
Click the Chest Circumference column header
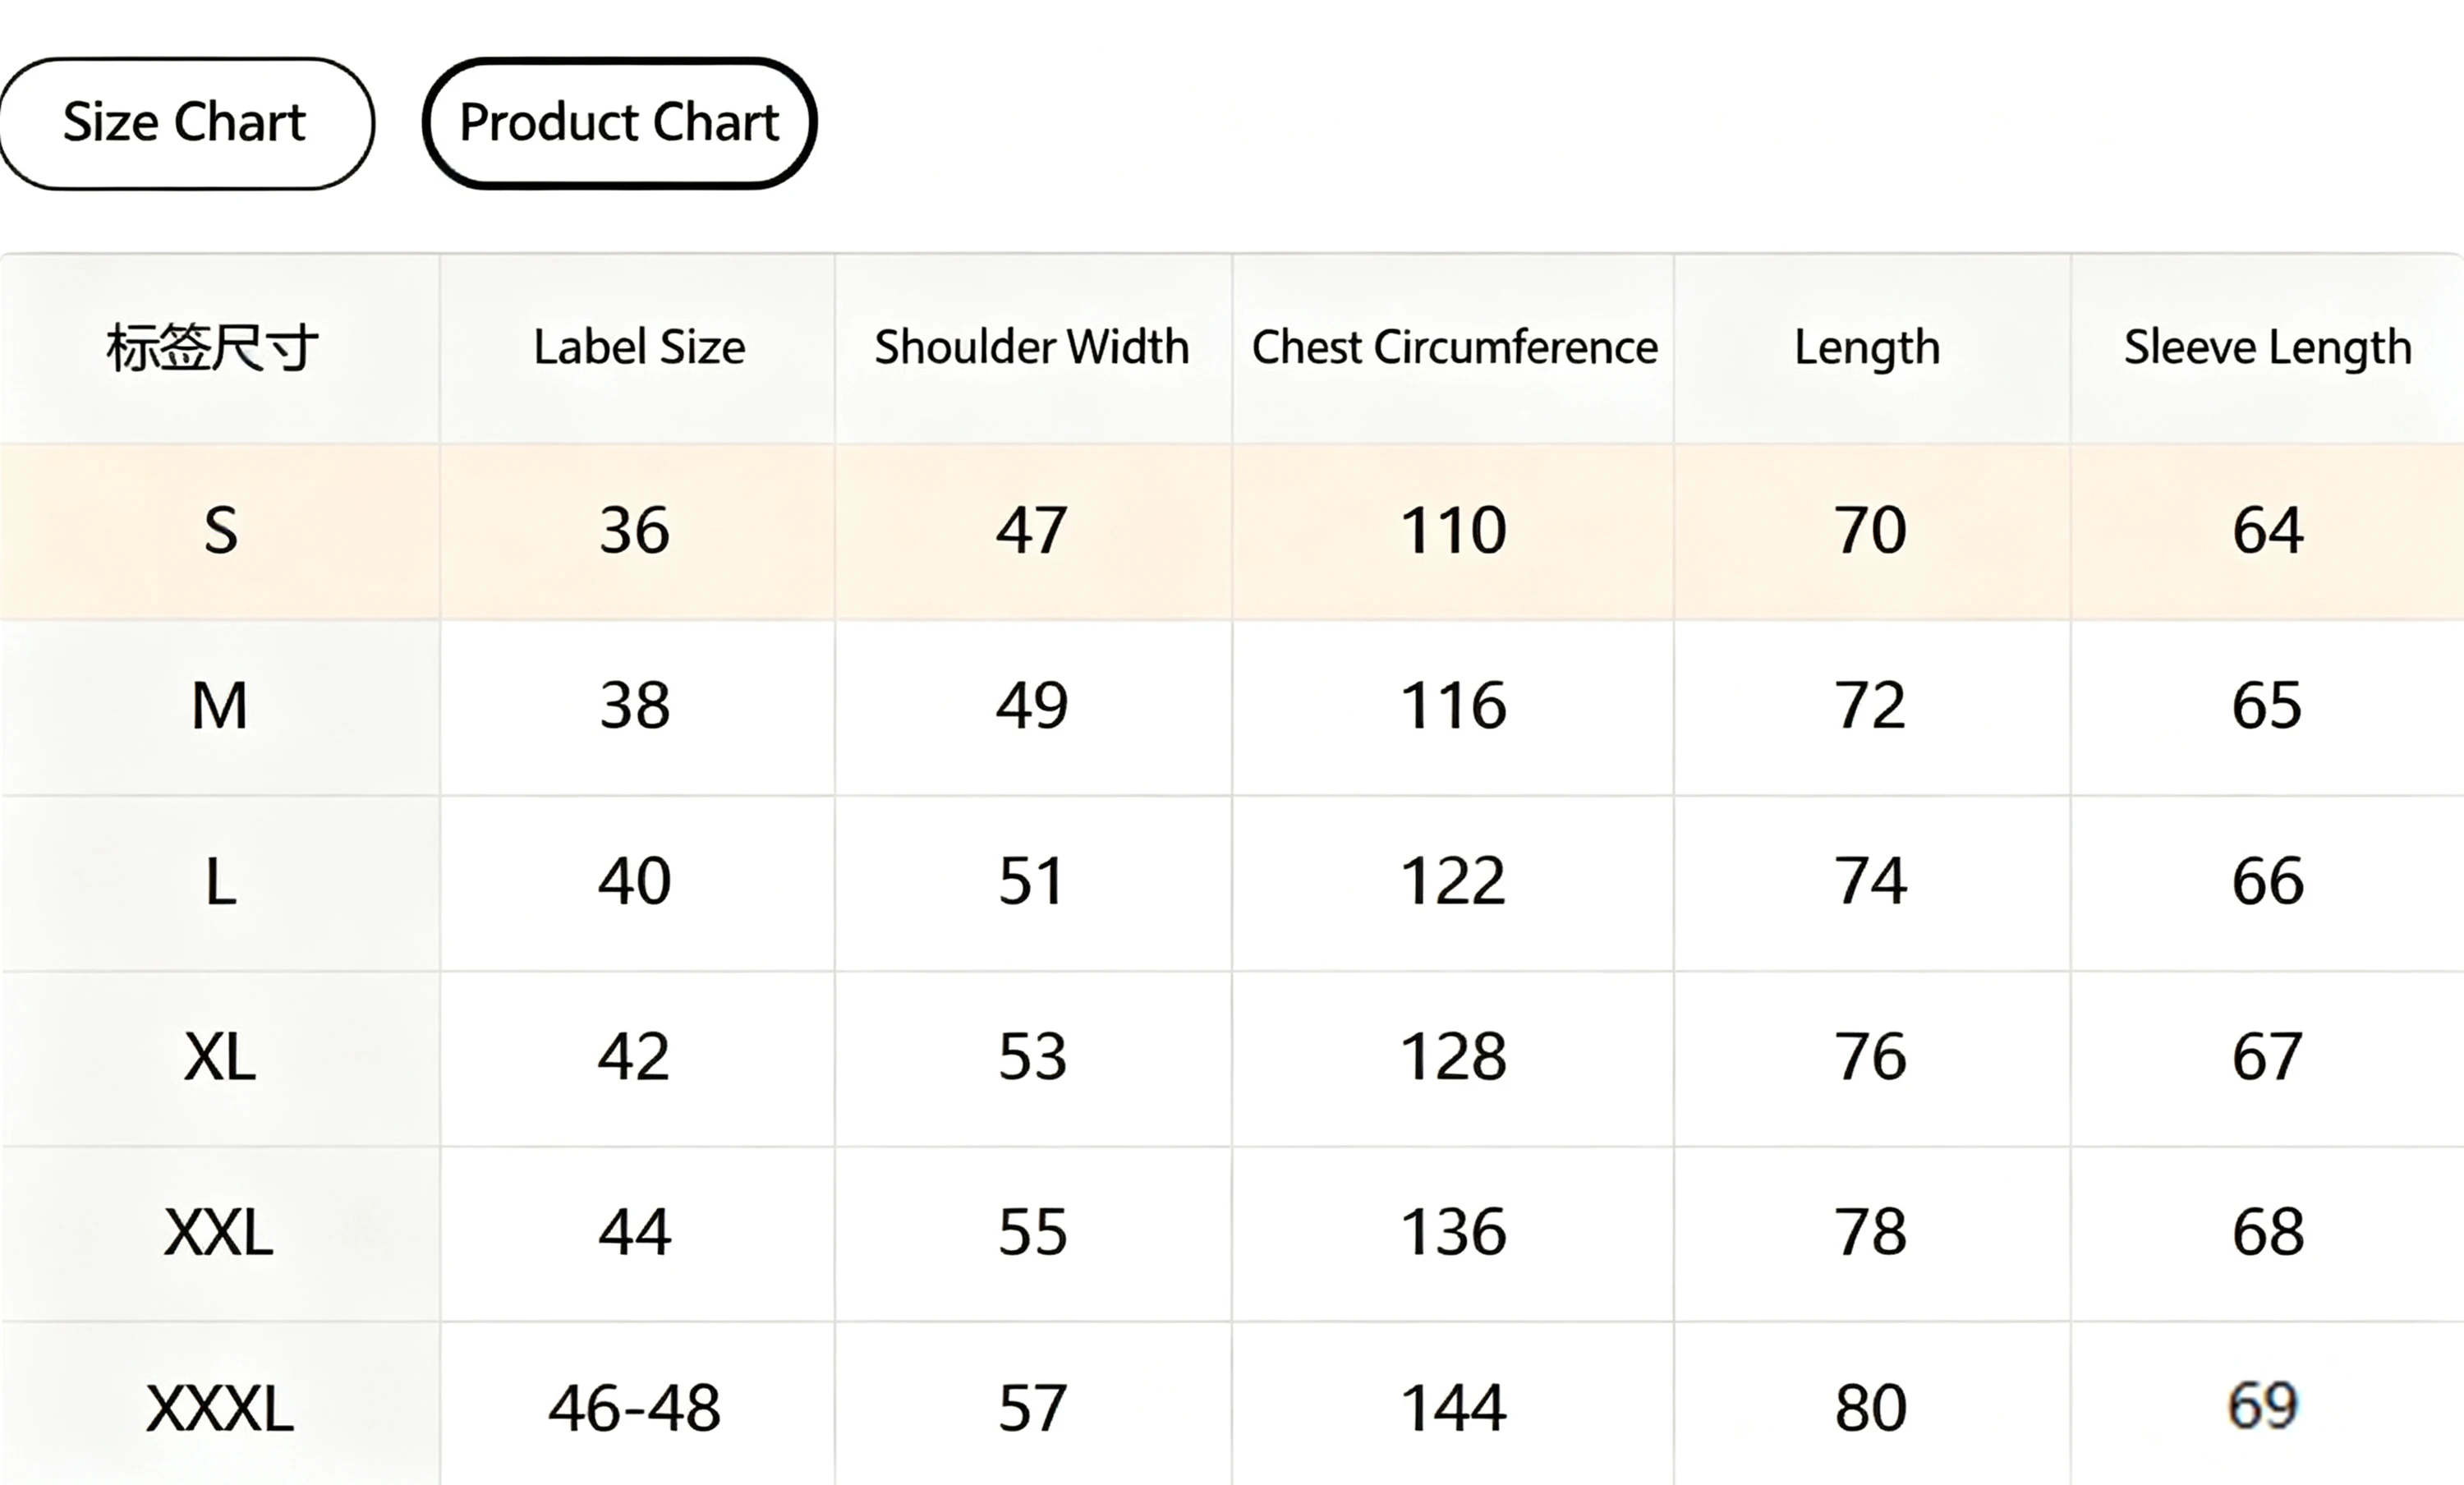point(1455,348)
